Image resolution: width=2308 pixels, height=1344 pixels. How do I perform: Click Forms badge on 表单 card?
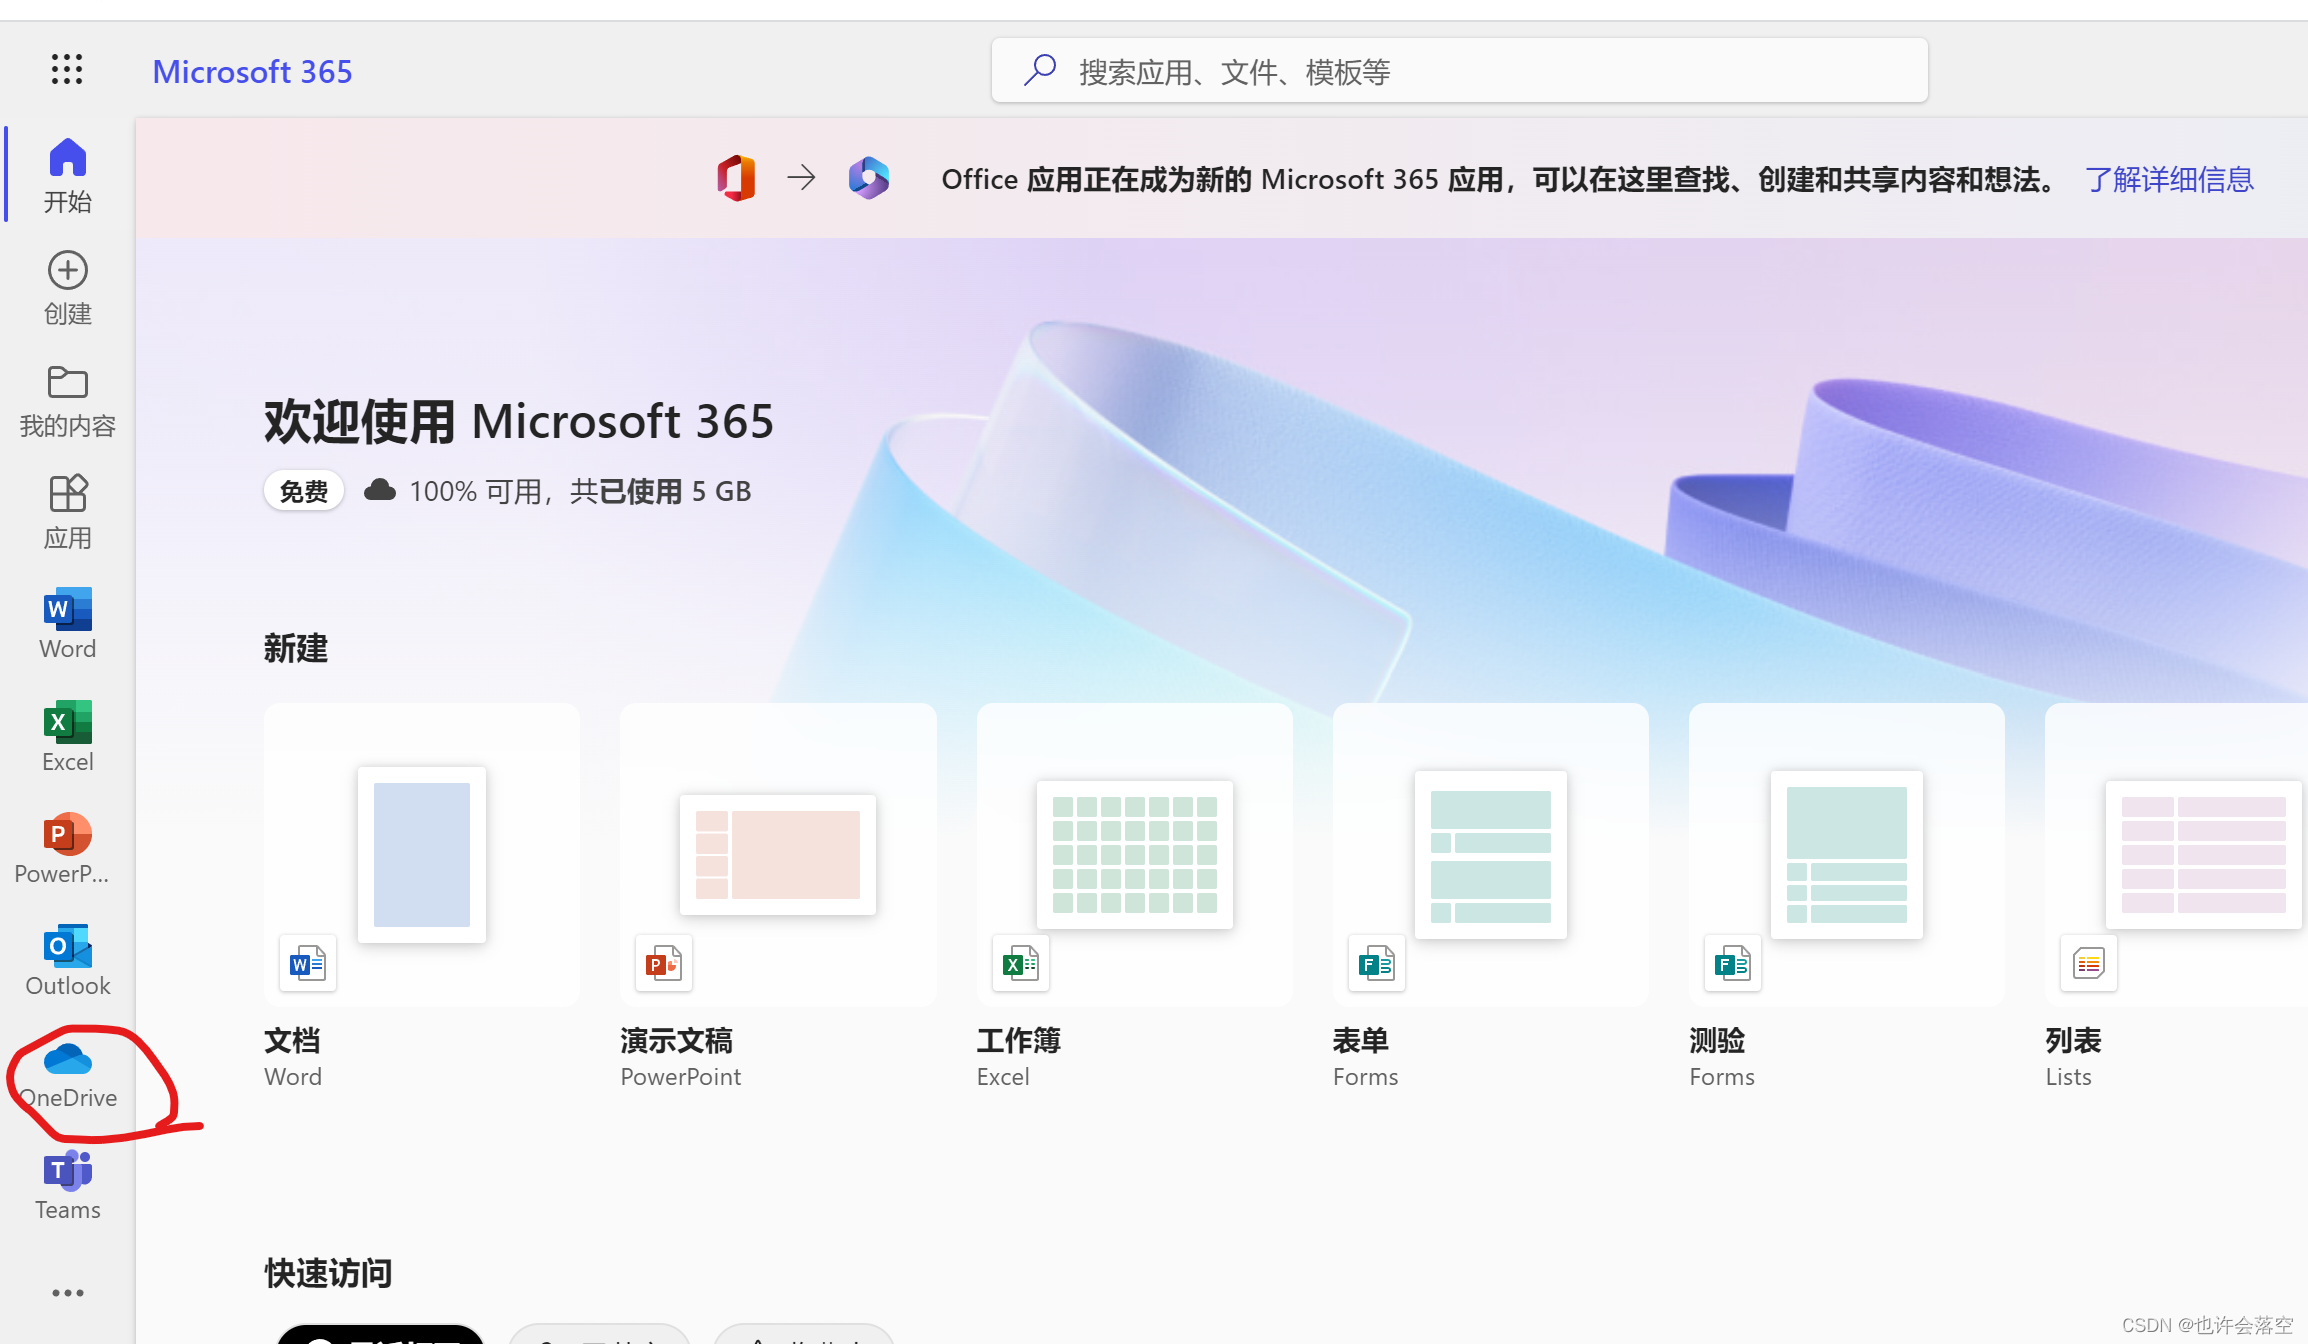[1377, 964]
